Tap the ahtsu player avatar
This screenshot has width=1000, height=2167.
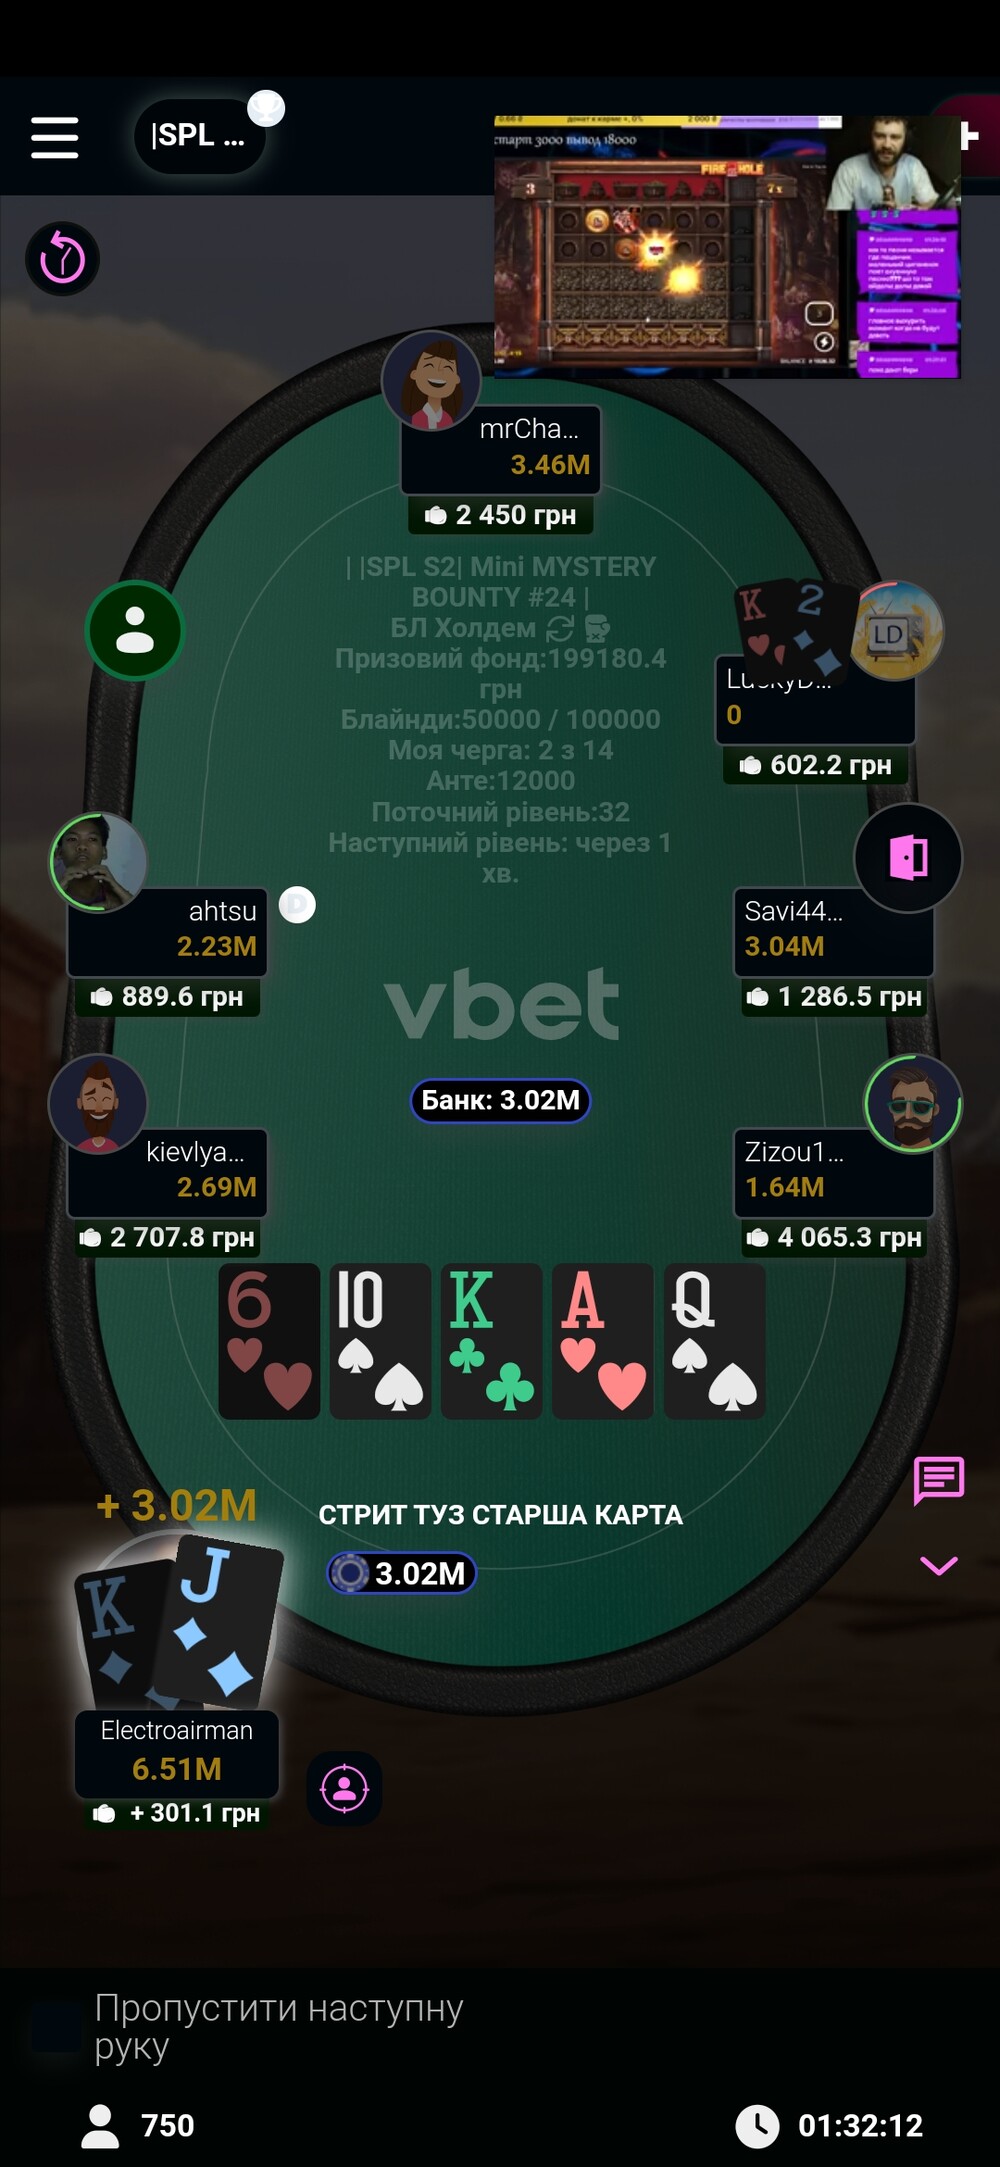tap(98, 861)
